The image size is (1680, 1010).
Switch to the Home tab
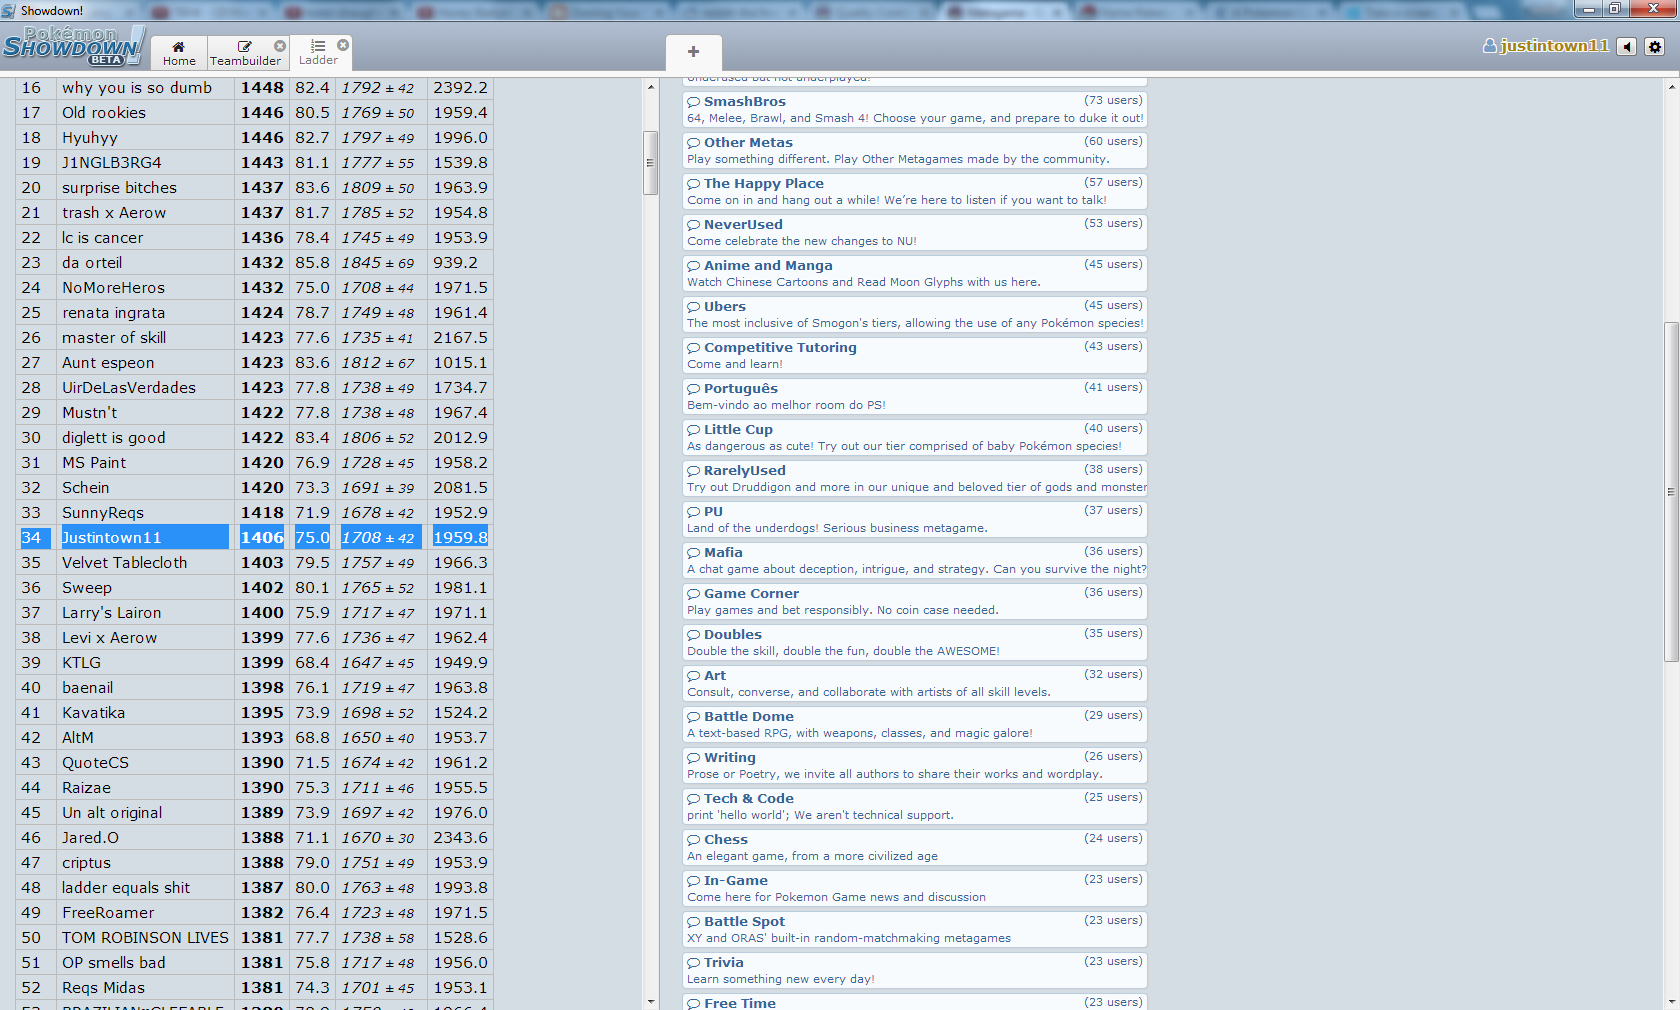point(179,53)
